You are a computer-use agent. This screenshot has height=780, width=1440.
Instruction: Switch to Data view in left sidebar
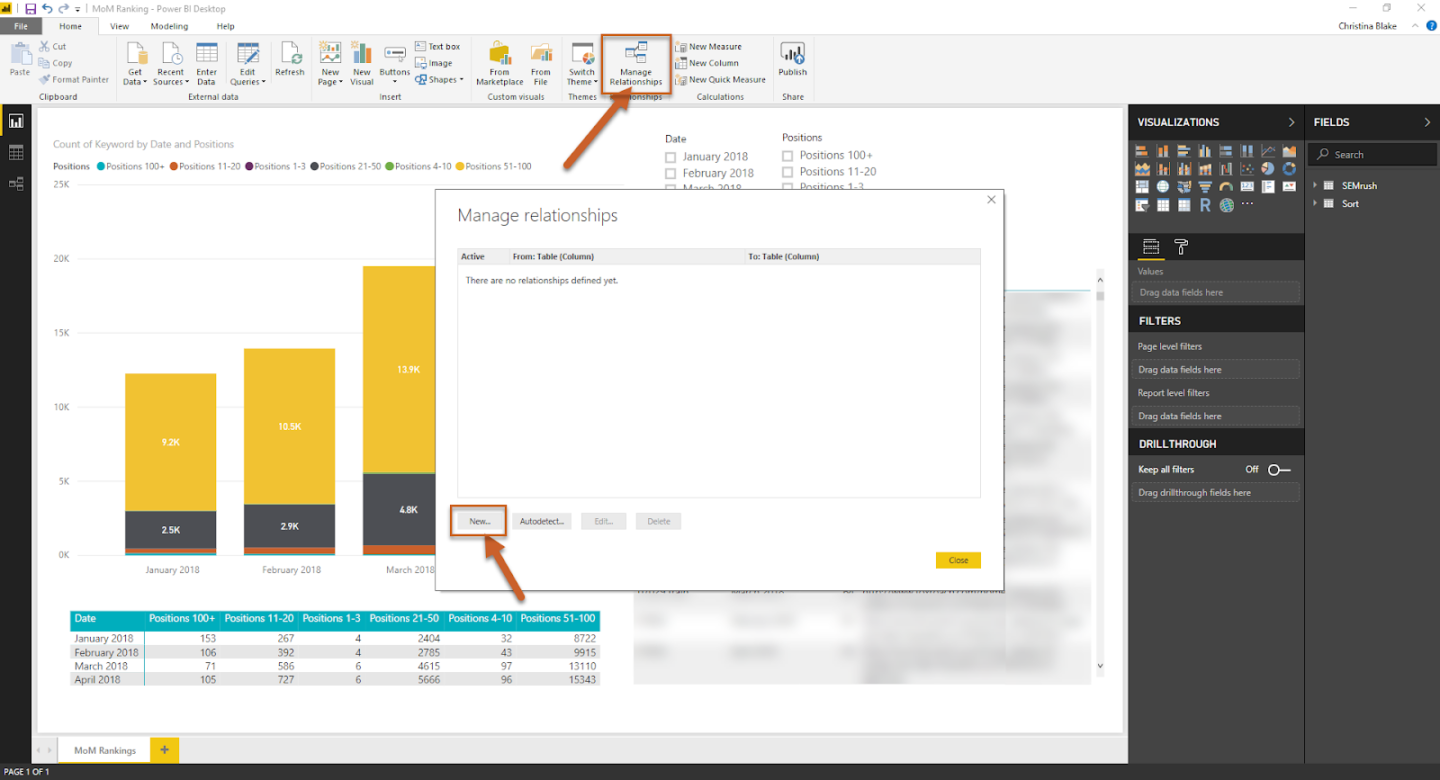coord(16,152)
